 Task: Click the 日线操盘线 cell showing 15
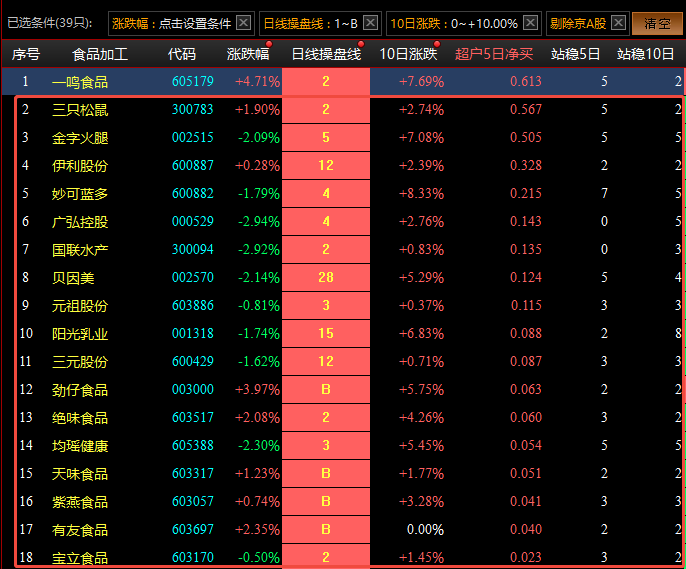(x=326, y=333)
